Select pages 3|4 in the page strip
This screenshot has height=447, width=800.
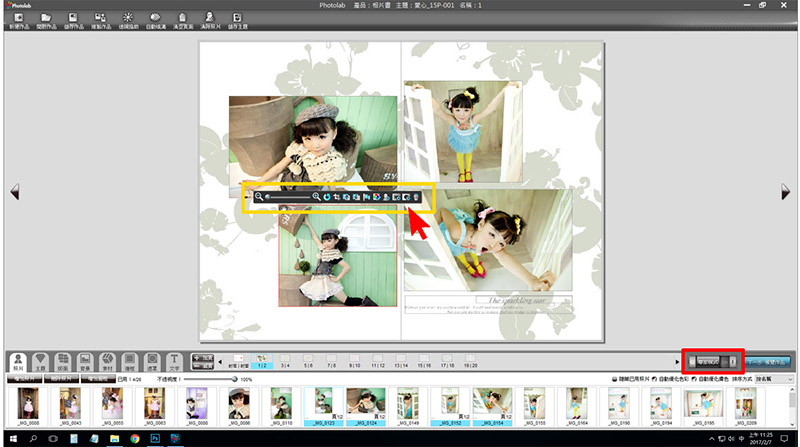[285, 361]
